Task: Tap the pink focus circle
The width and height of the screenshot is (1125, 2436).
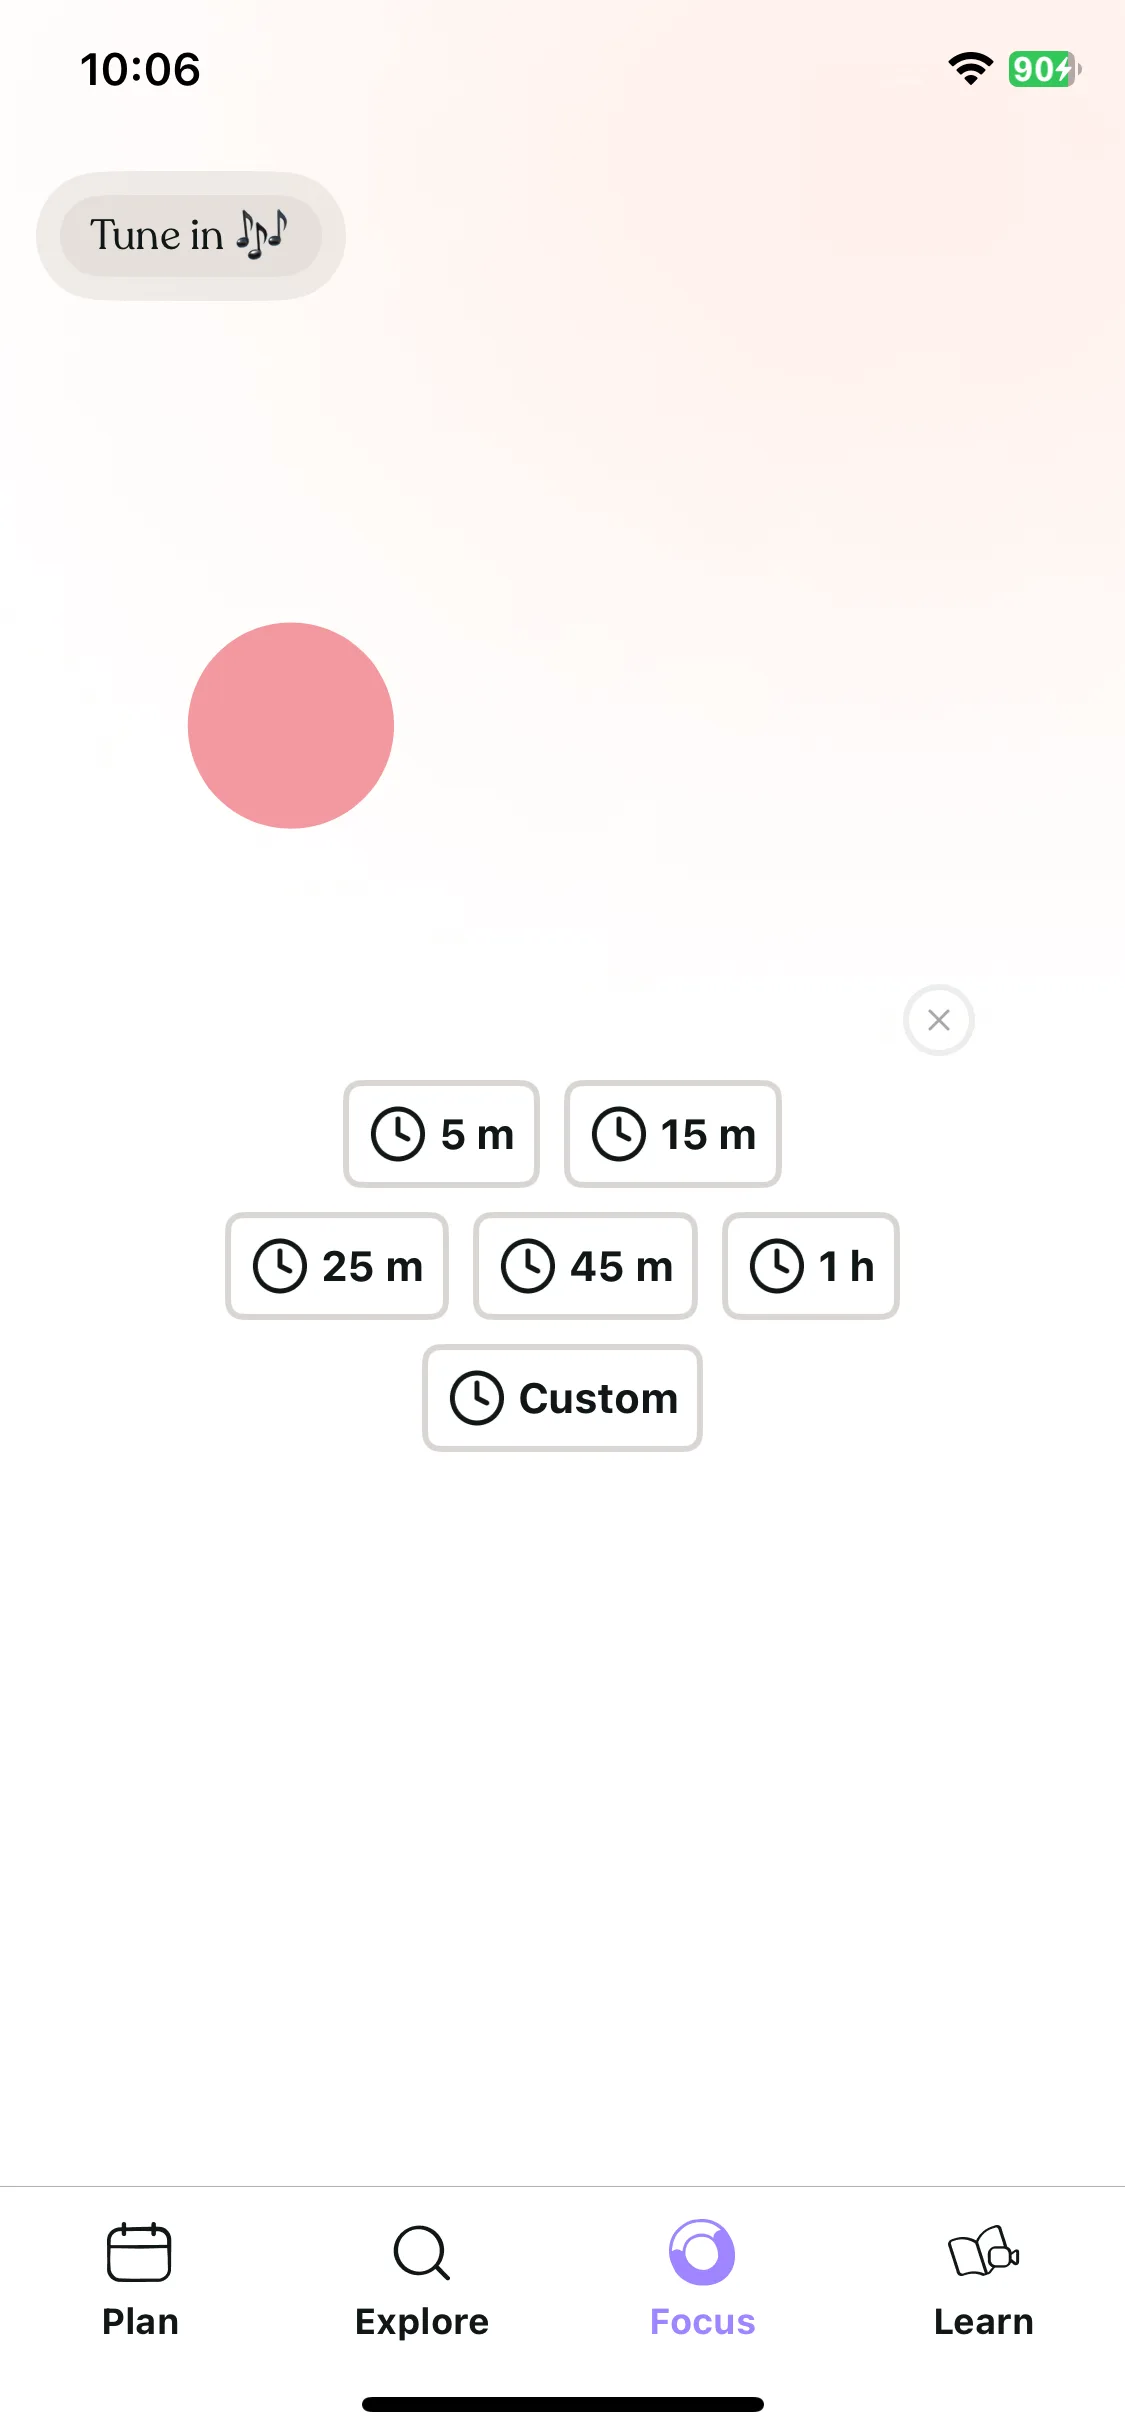Action: (x=291, y=725)
